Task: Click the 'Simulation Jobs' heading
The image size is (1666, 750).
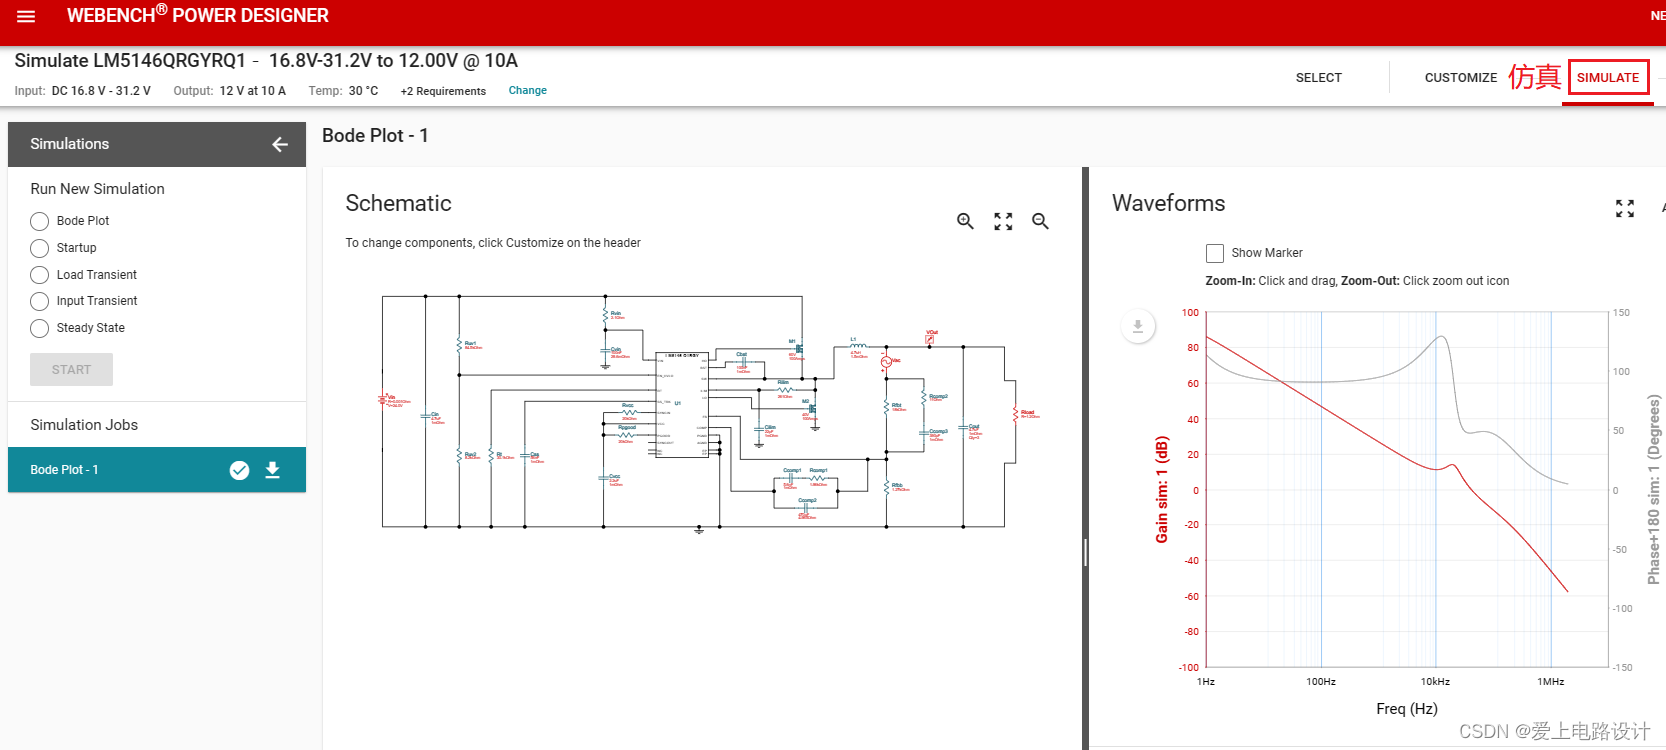Action: coord(84,425)
